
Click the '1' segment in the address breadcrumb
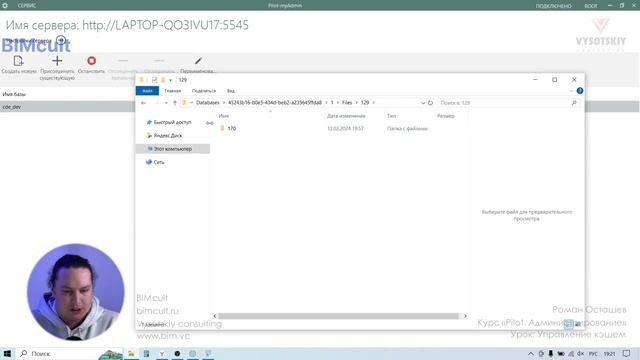click(x=332, y=103)
